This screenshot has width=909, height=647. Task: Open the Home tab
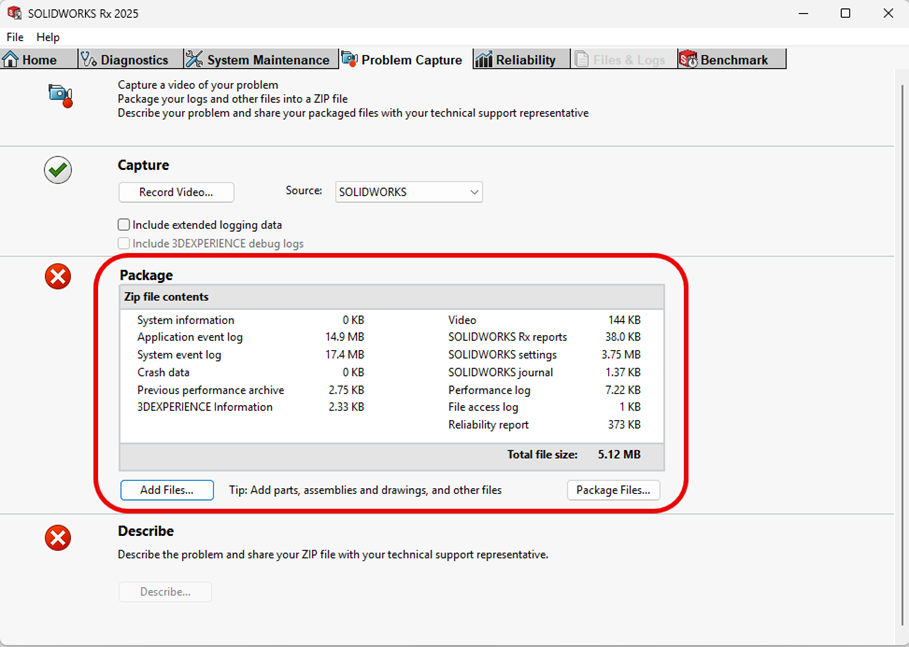pyautogui.click(x=38, y=60)
